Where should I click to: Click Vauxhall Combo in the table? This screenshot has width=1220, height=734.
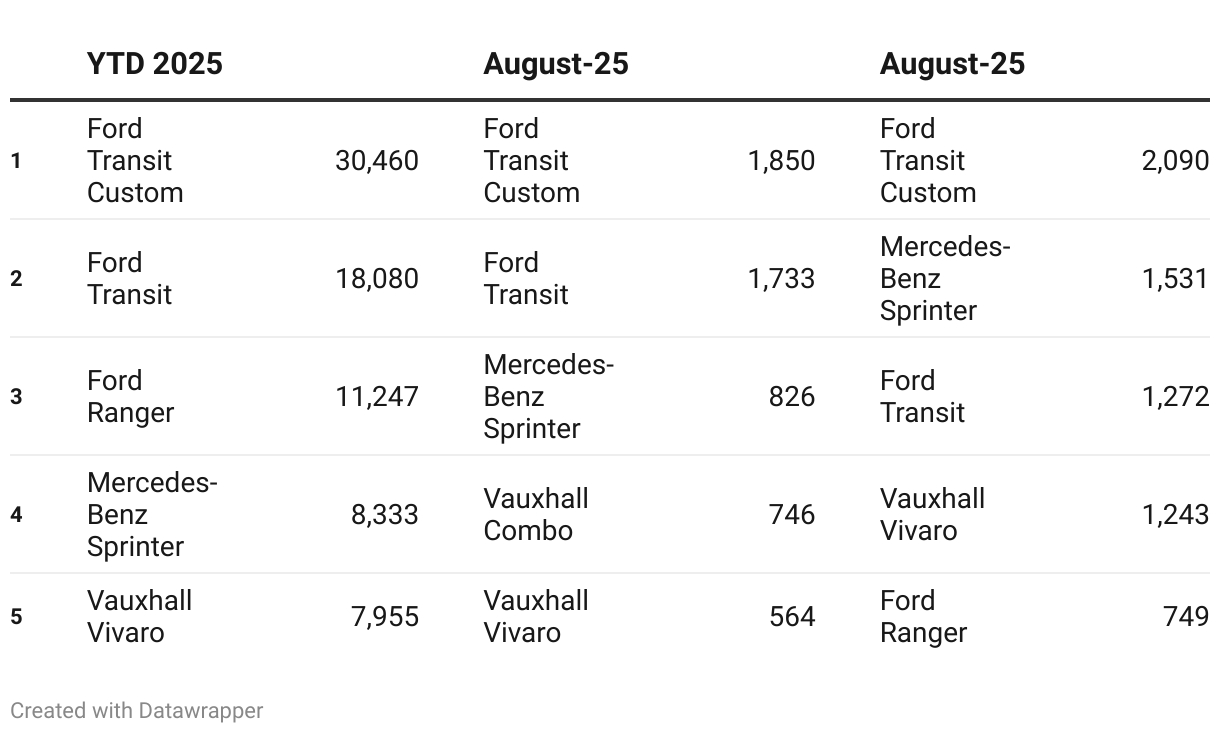(536, 515)
